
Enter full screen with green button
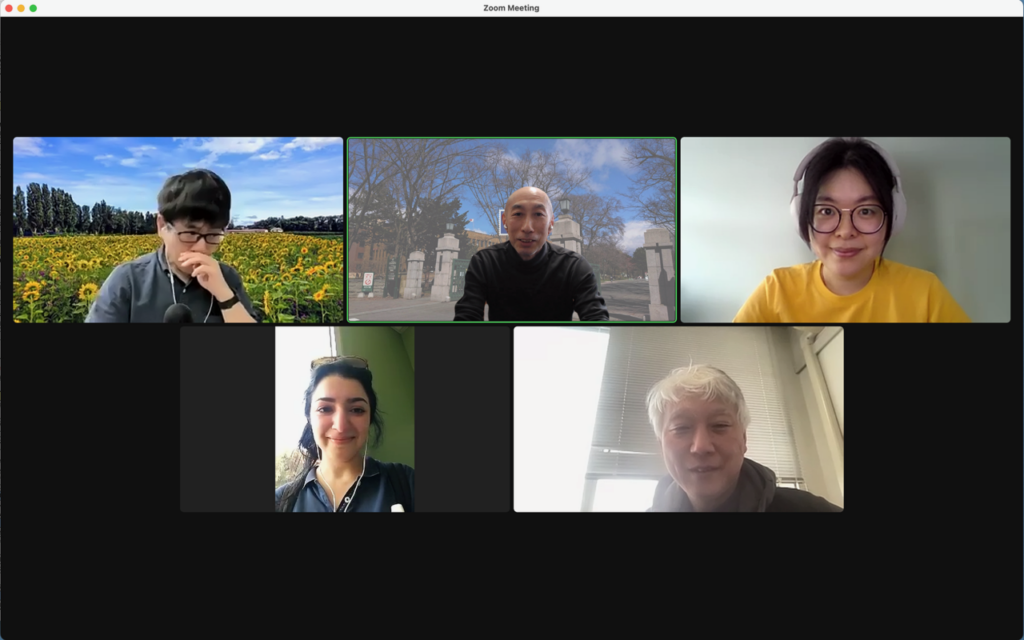coord(33,8)
